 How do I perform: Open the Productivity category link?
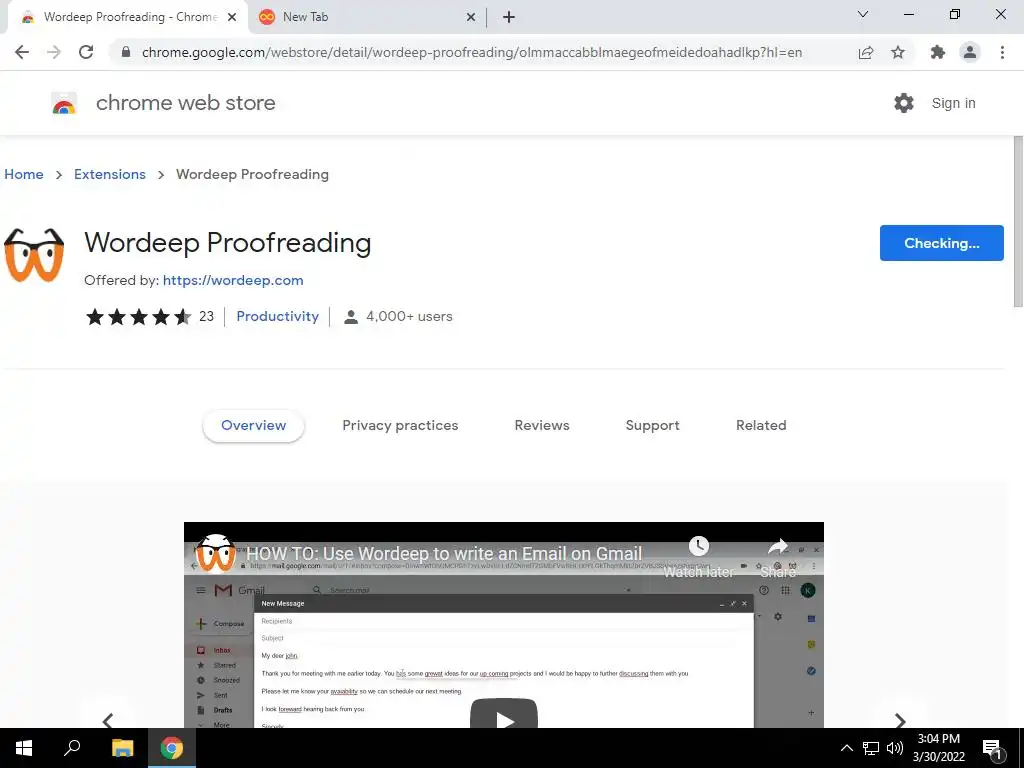(x=278, y=316)
